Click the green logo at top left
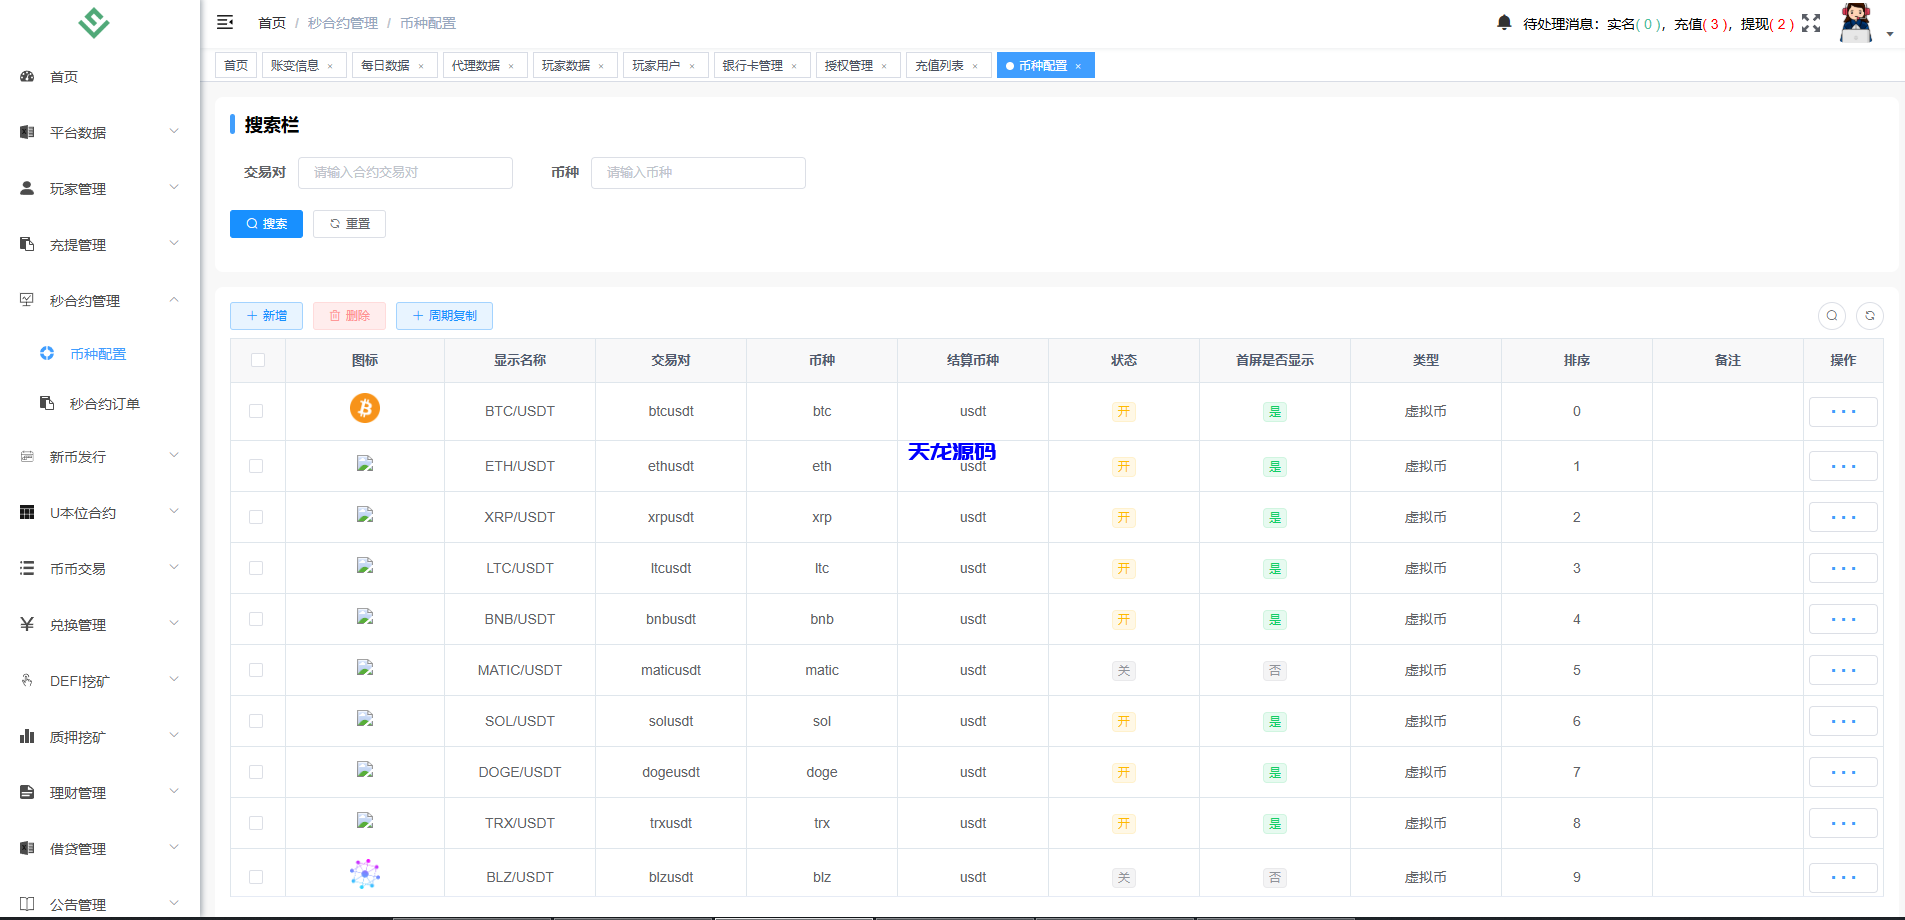1905x920 pixels. tap(93, 22)
